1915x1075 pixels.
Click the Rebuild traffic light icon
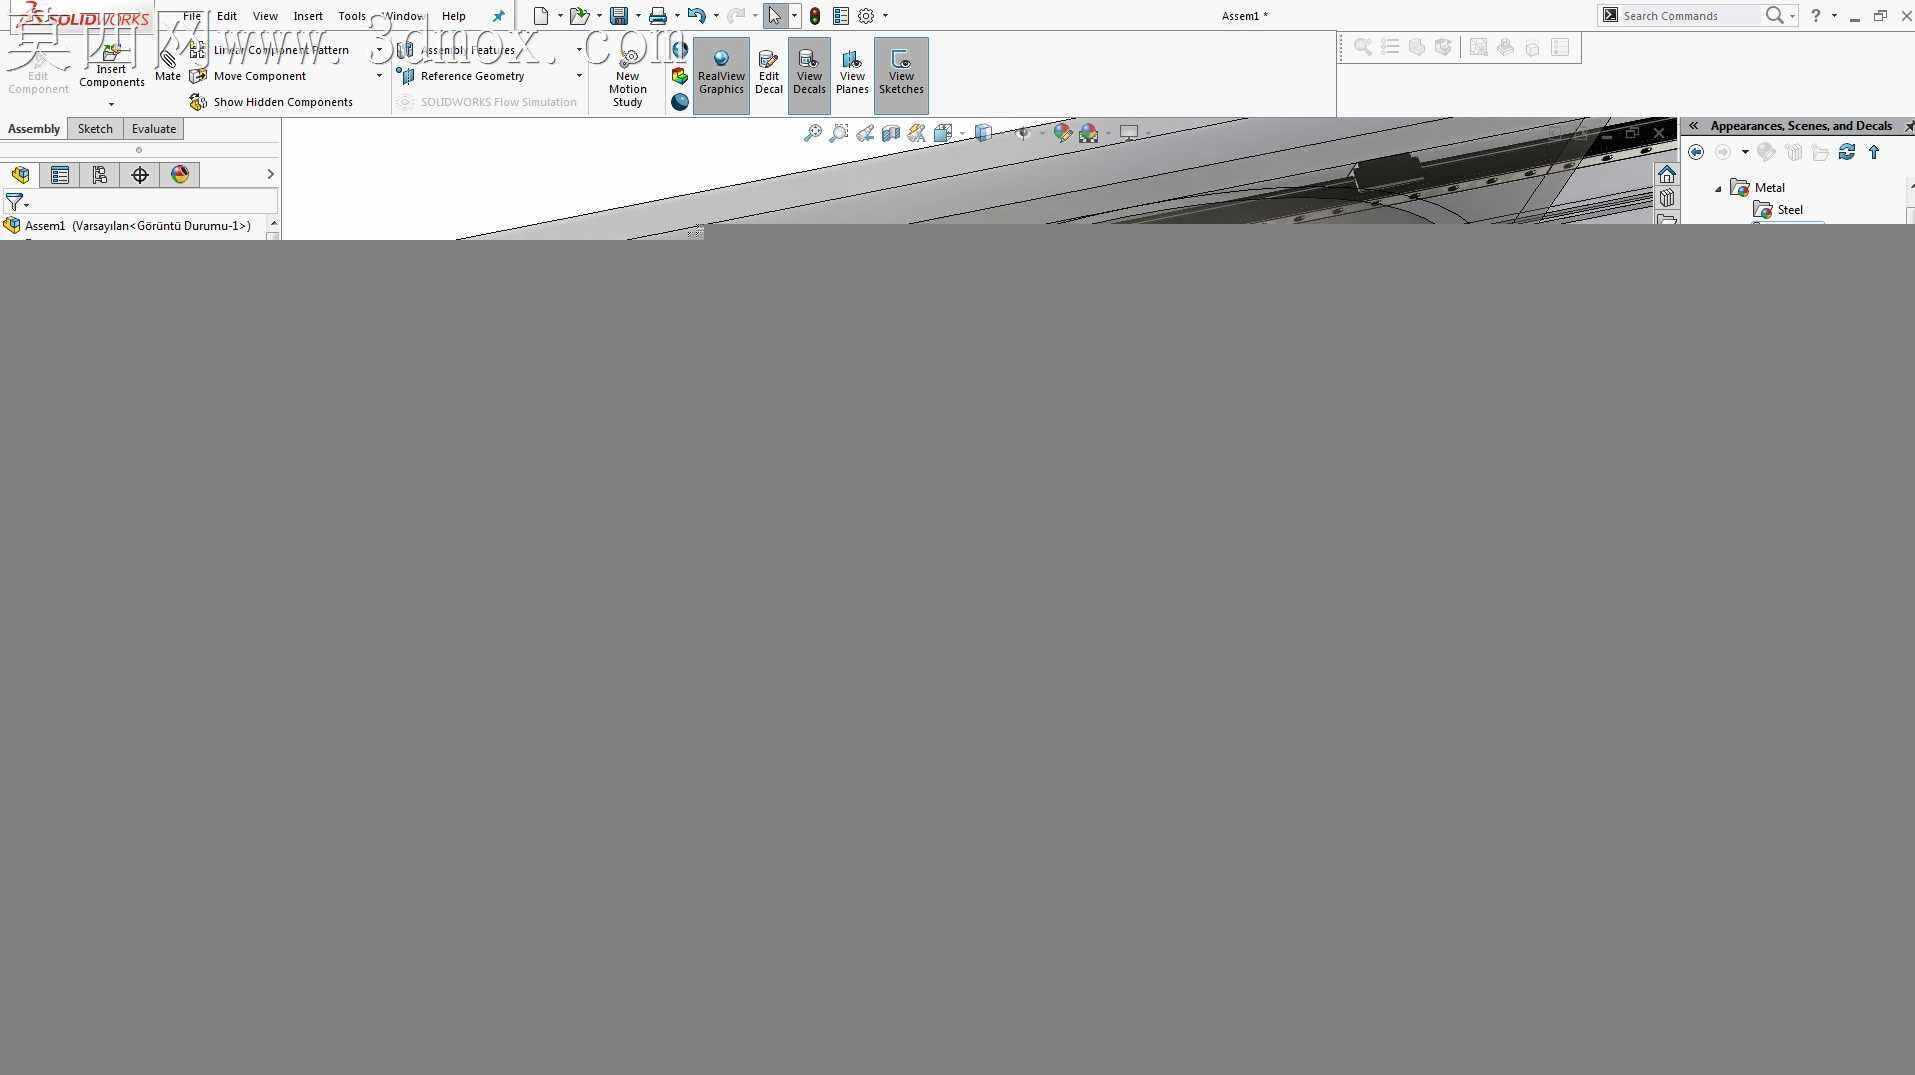point(815,16)
